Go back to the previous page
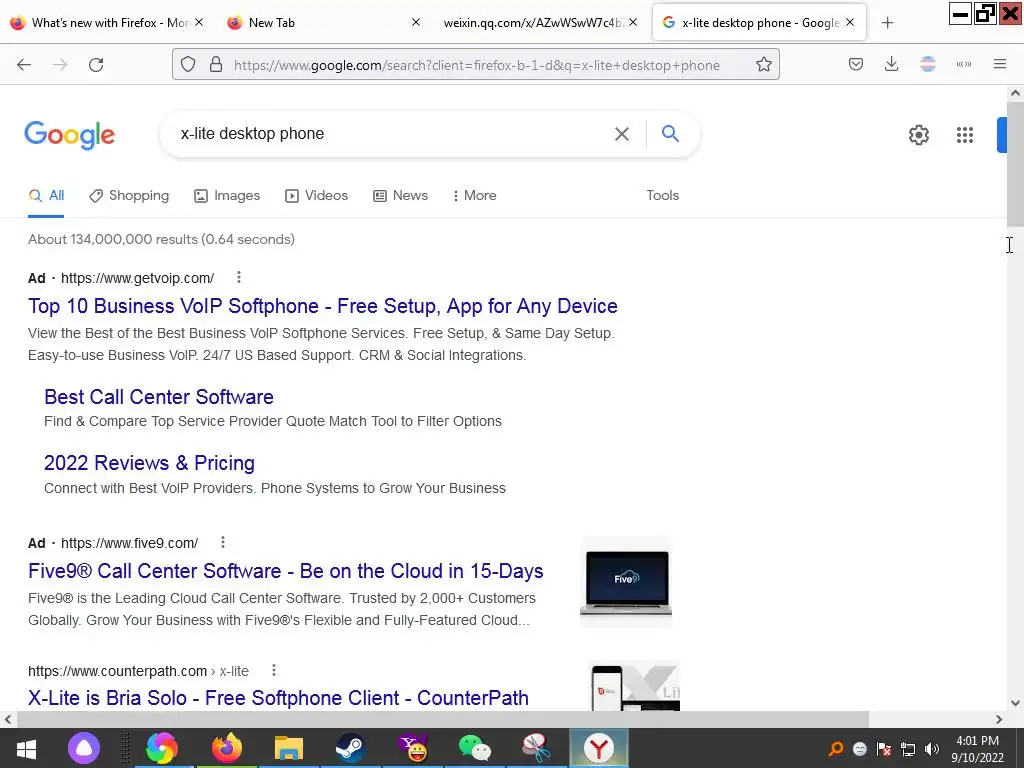Viewport: 1024px width, 768px height. point(24,65)
